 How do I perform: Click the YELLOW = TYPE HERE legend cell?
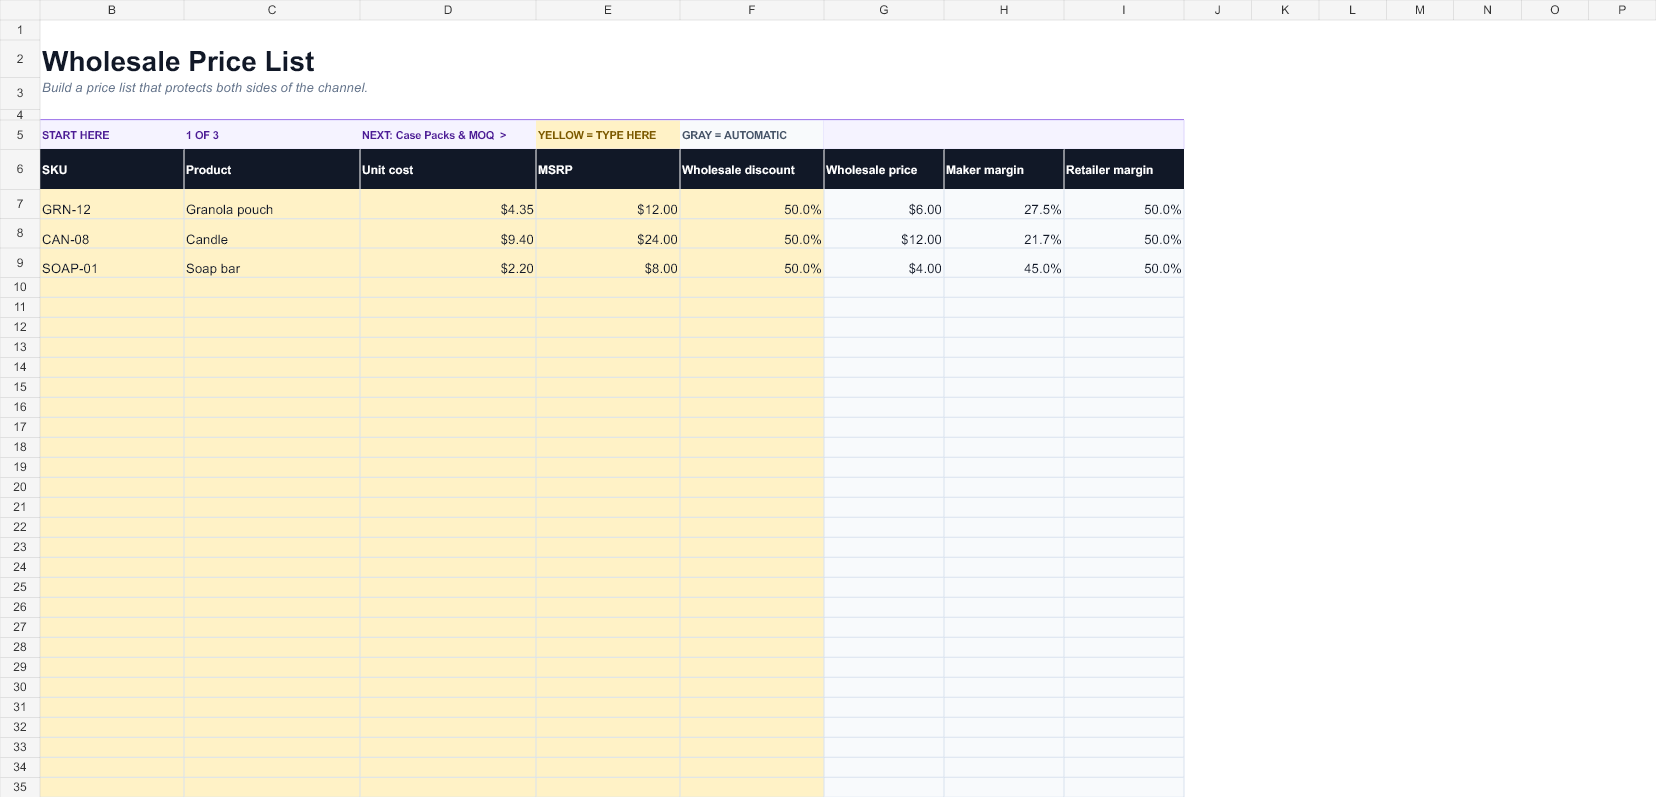coord(608,135)
